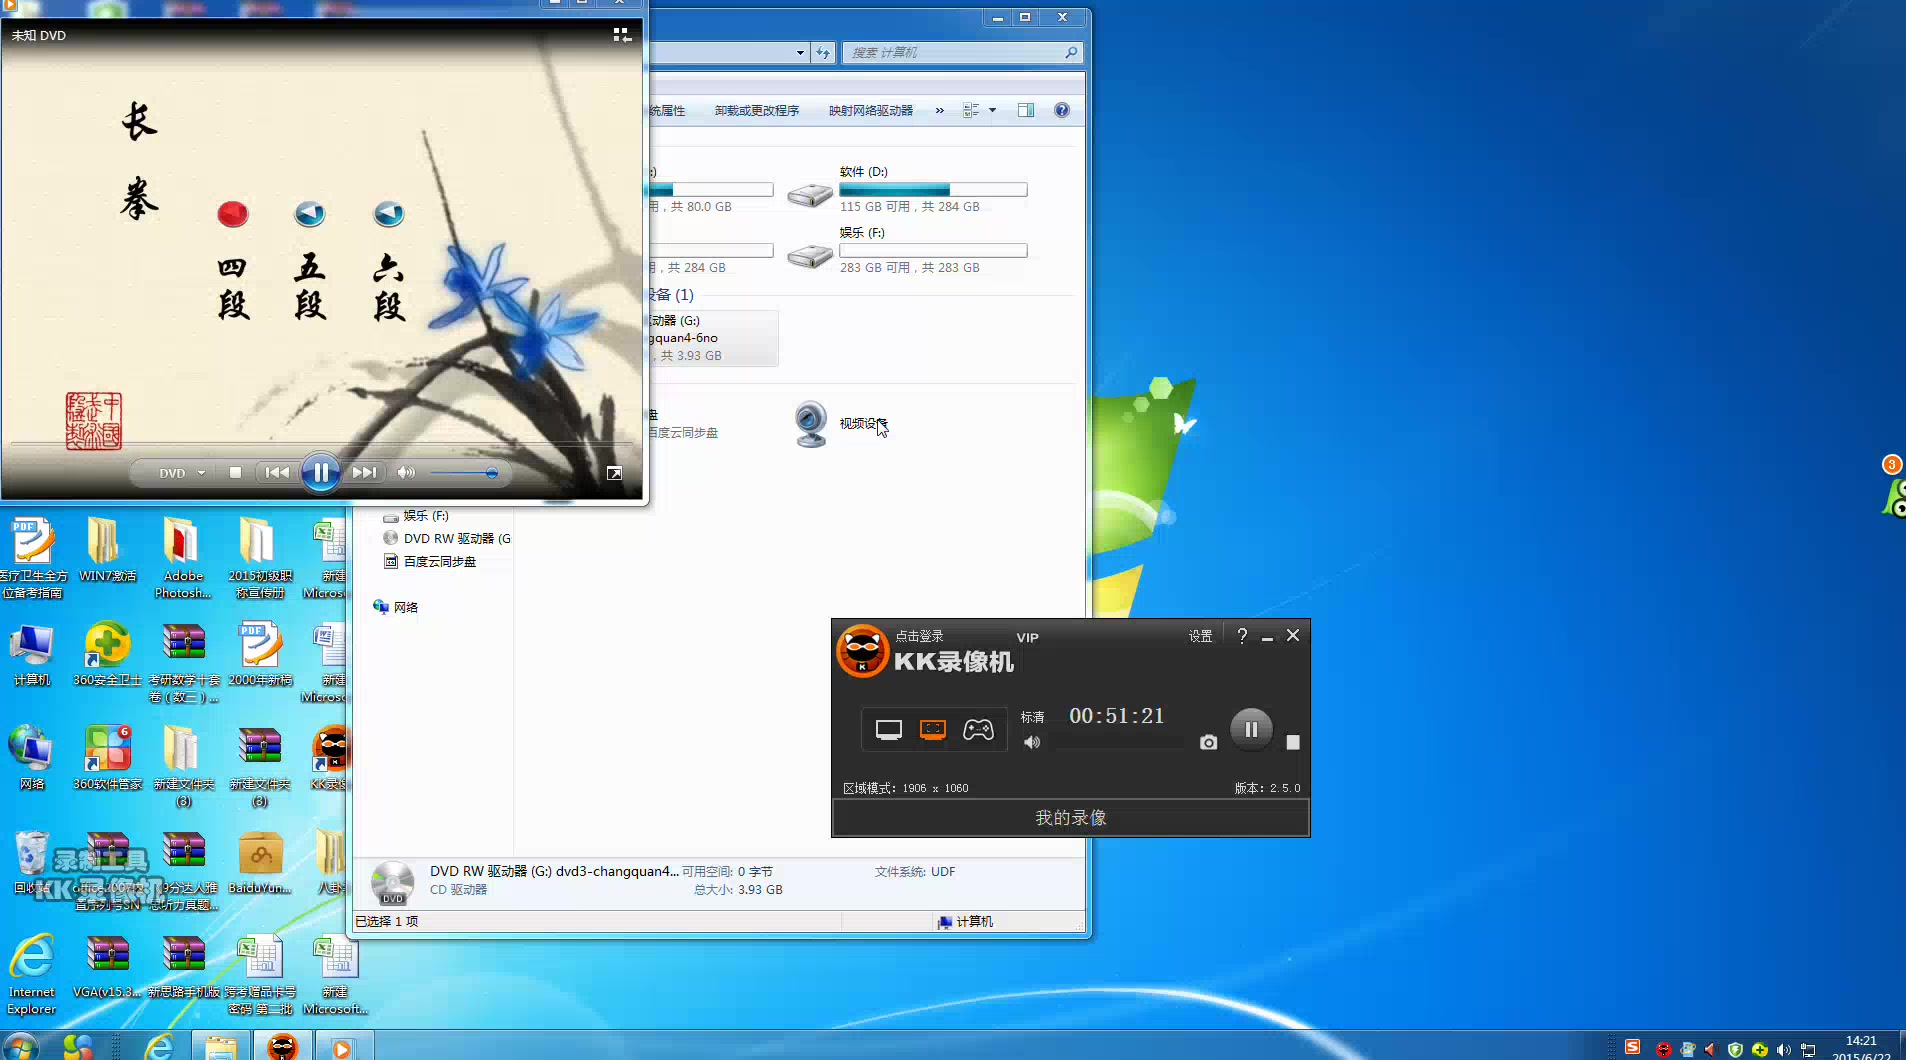Open Internet Explorer desktop shortcut
The width and height of the screenshot is (1906, 1060).
32,973
